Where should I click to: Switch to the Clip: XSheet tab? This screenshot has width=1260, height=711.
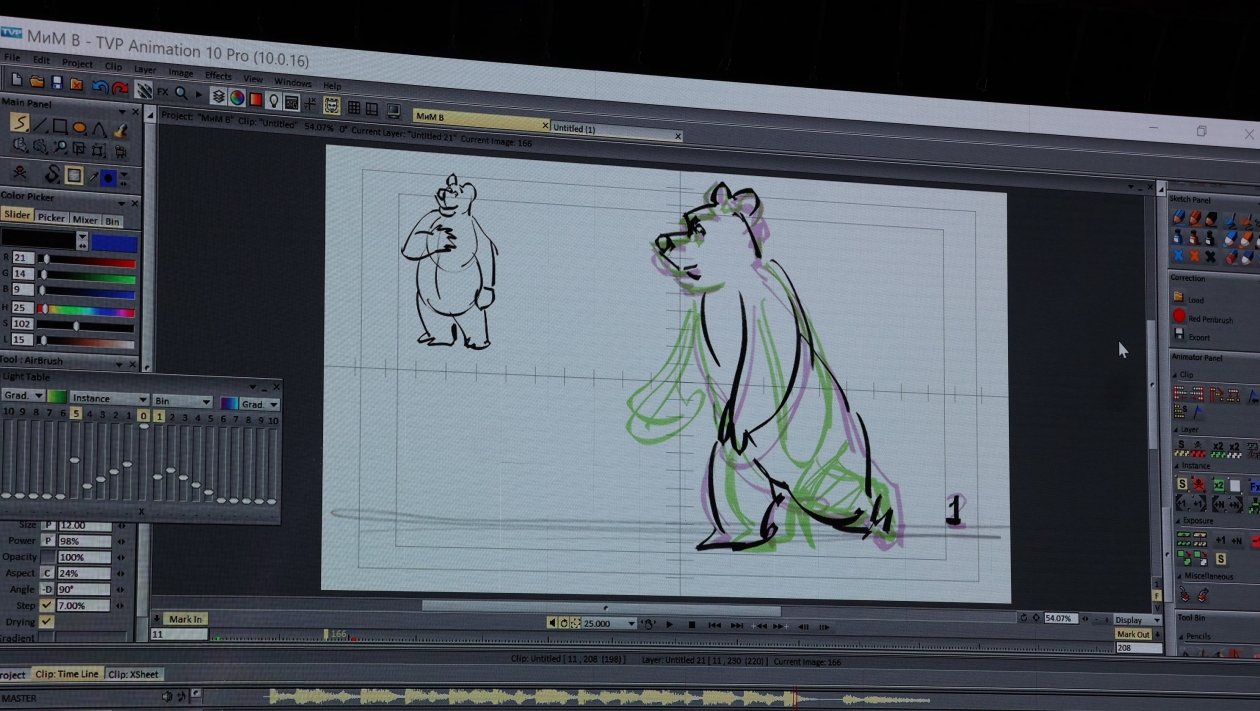point(133,674)
